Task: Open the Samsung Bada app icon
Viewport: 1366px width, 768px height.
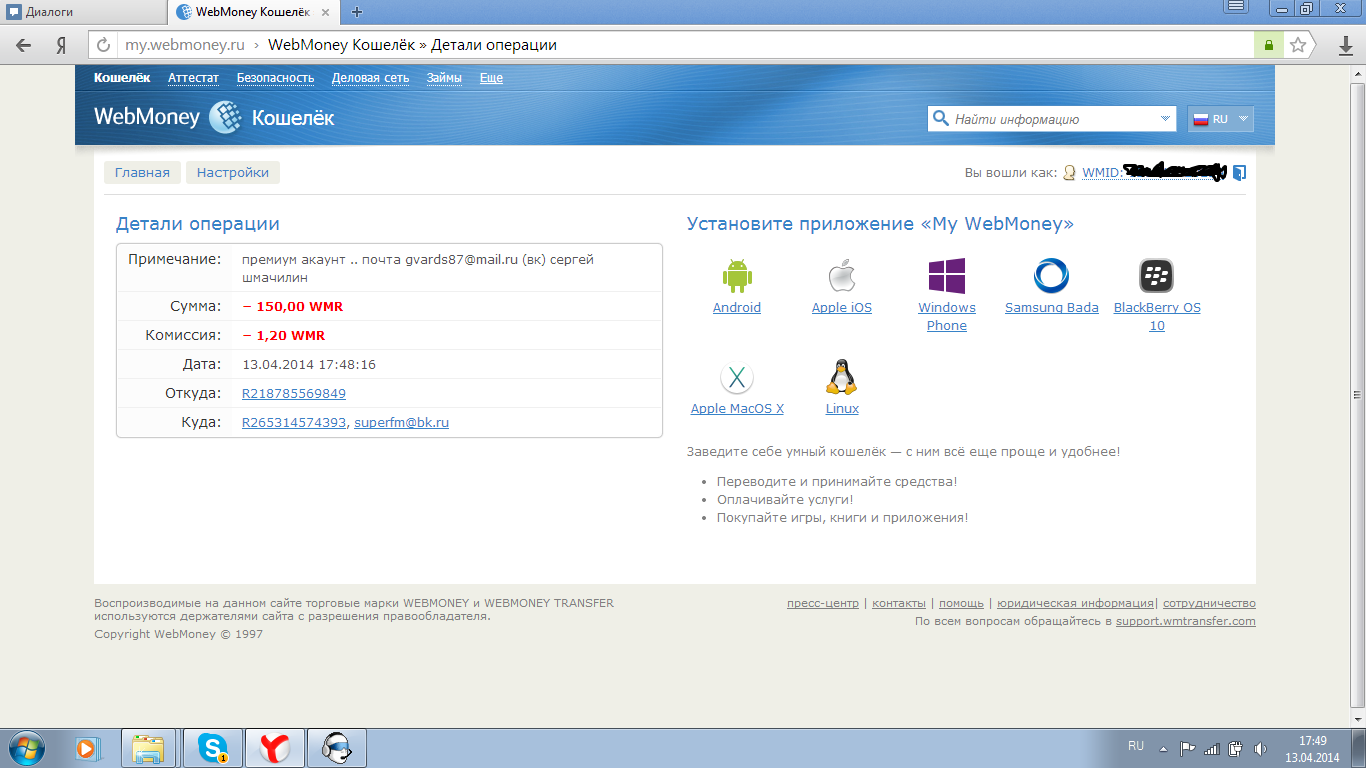Action: (x=1052, y=276)
